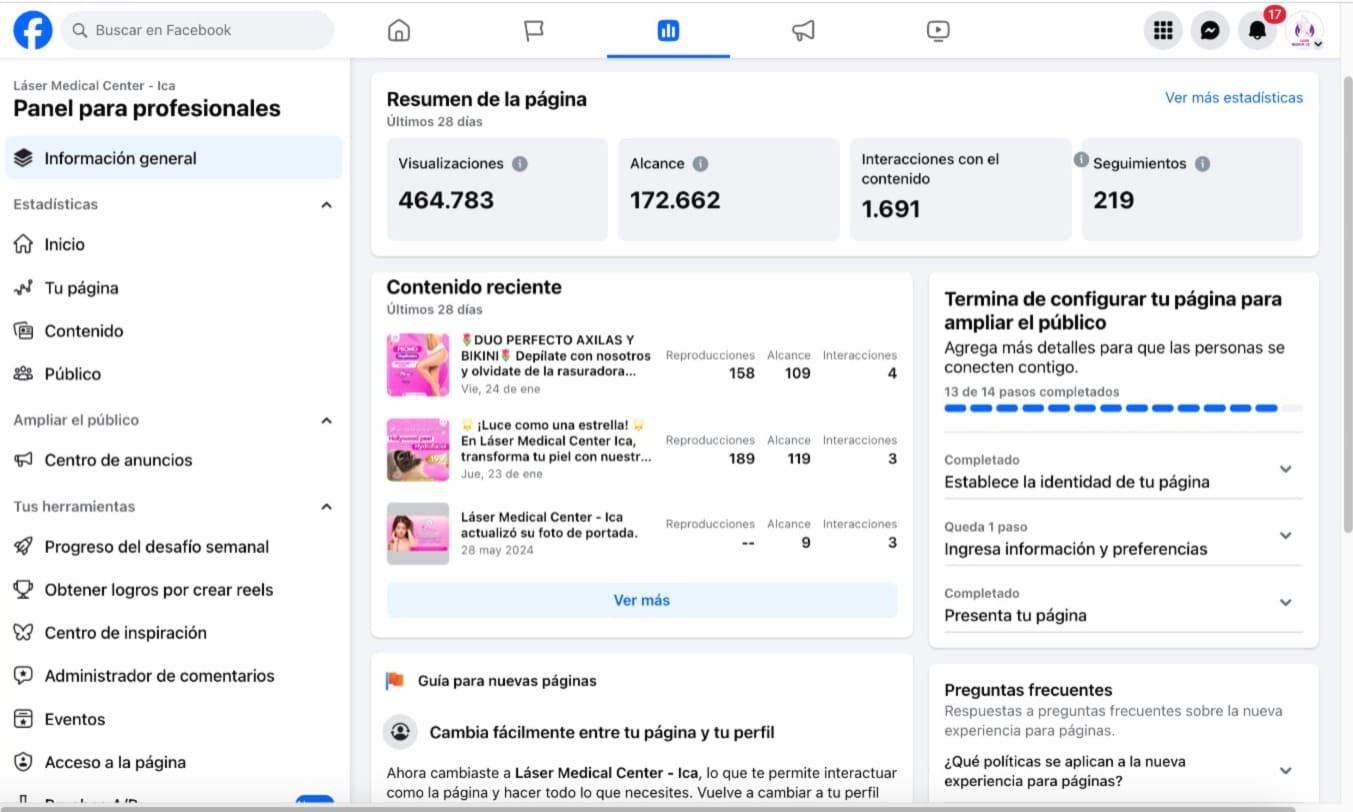This screenshot has width=1353, height=812.
Task: Click the info icon beside Alcance
Action: click(700, 164)
